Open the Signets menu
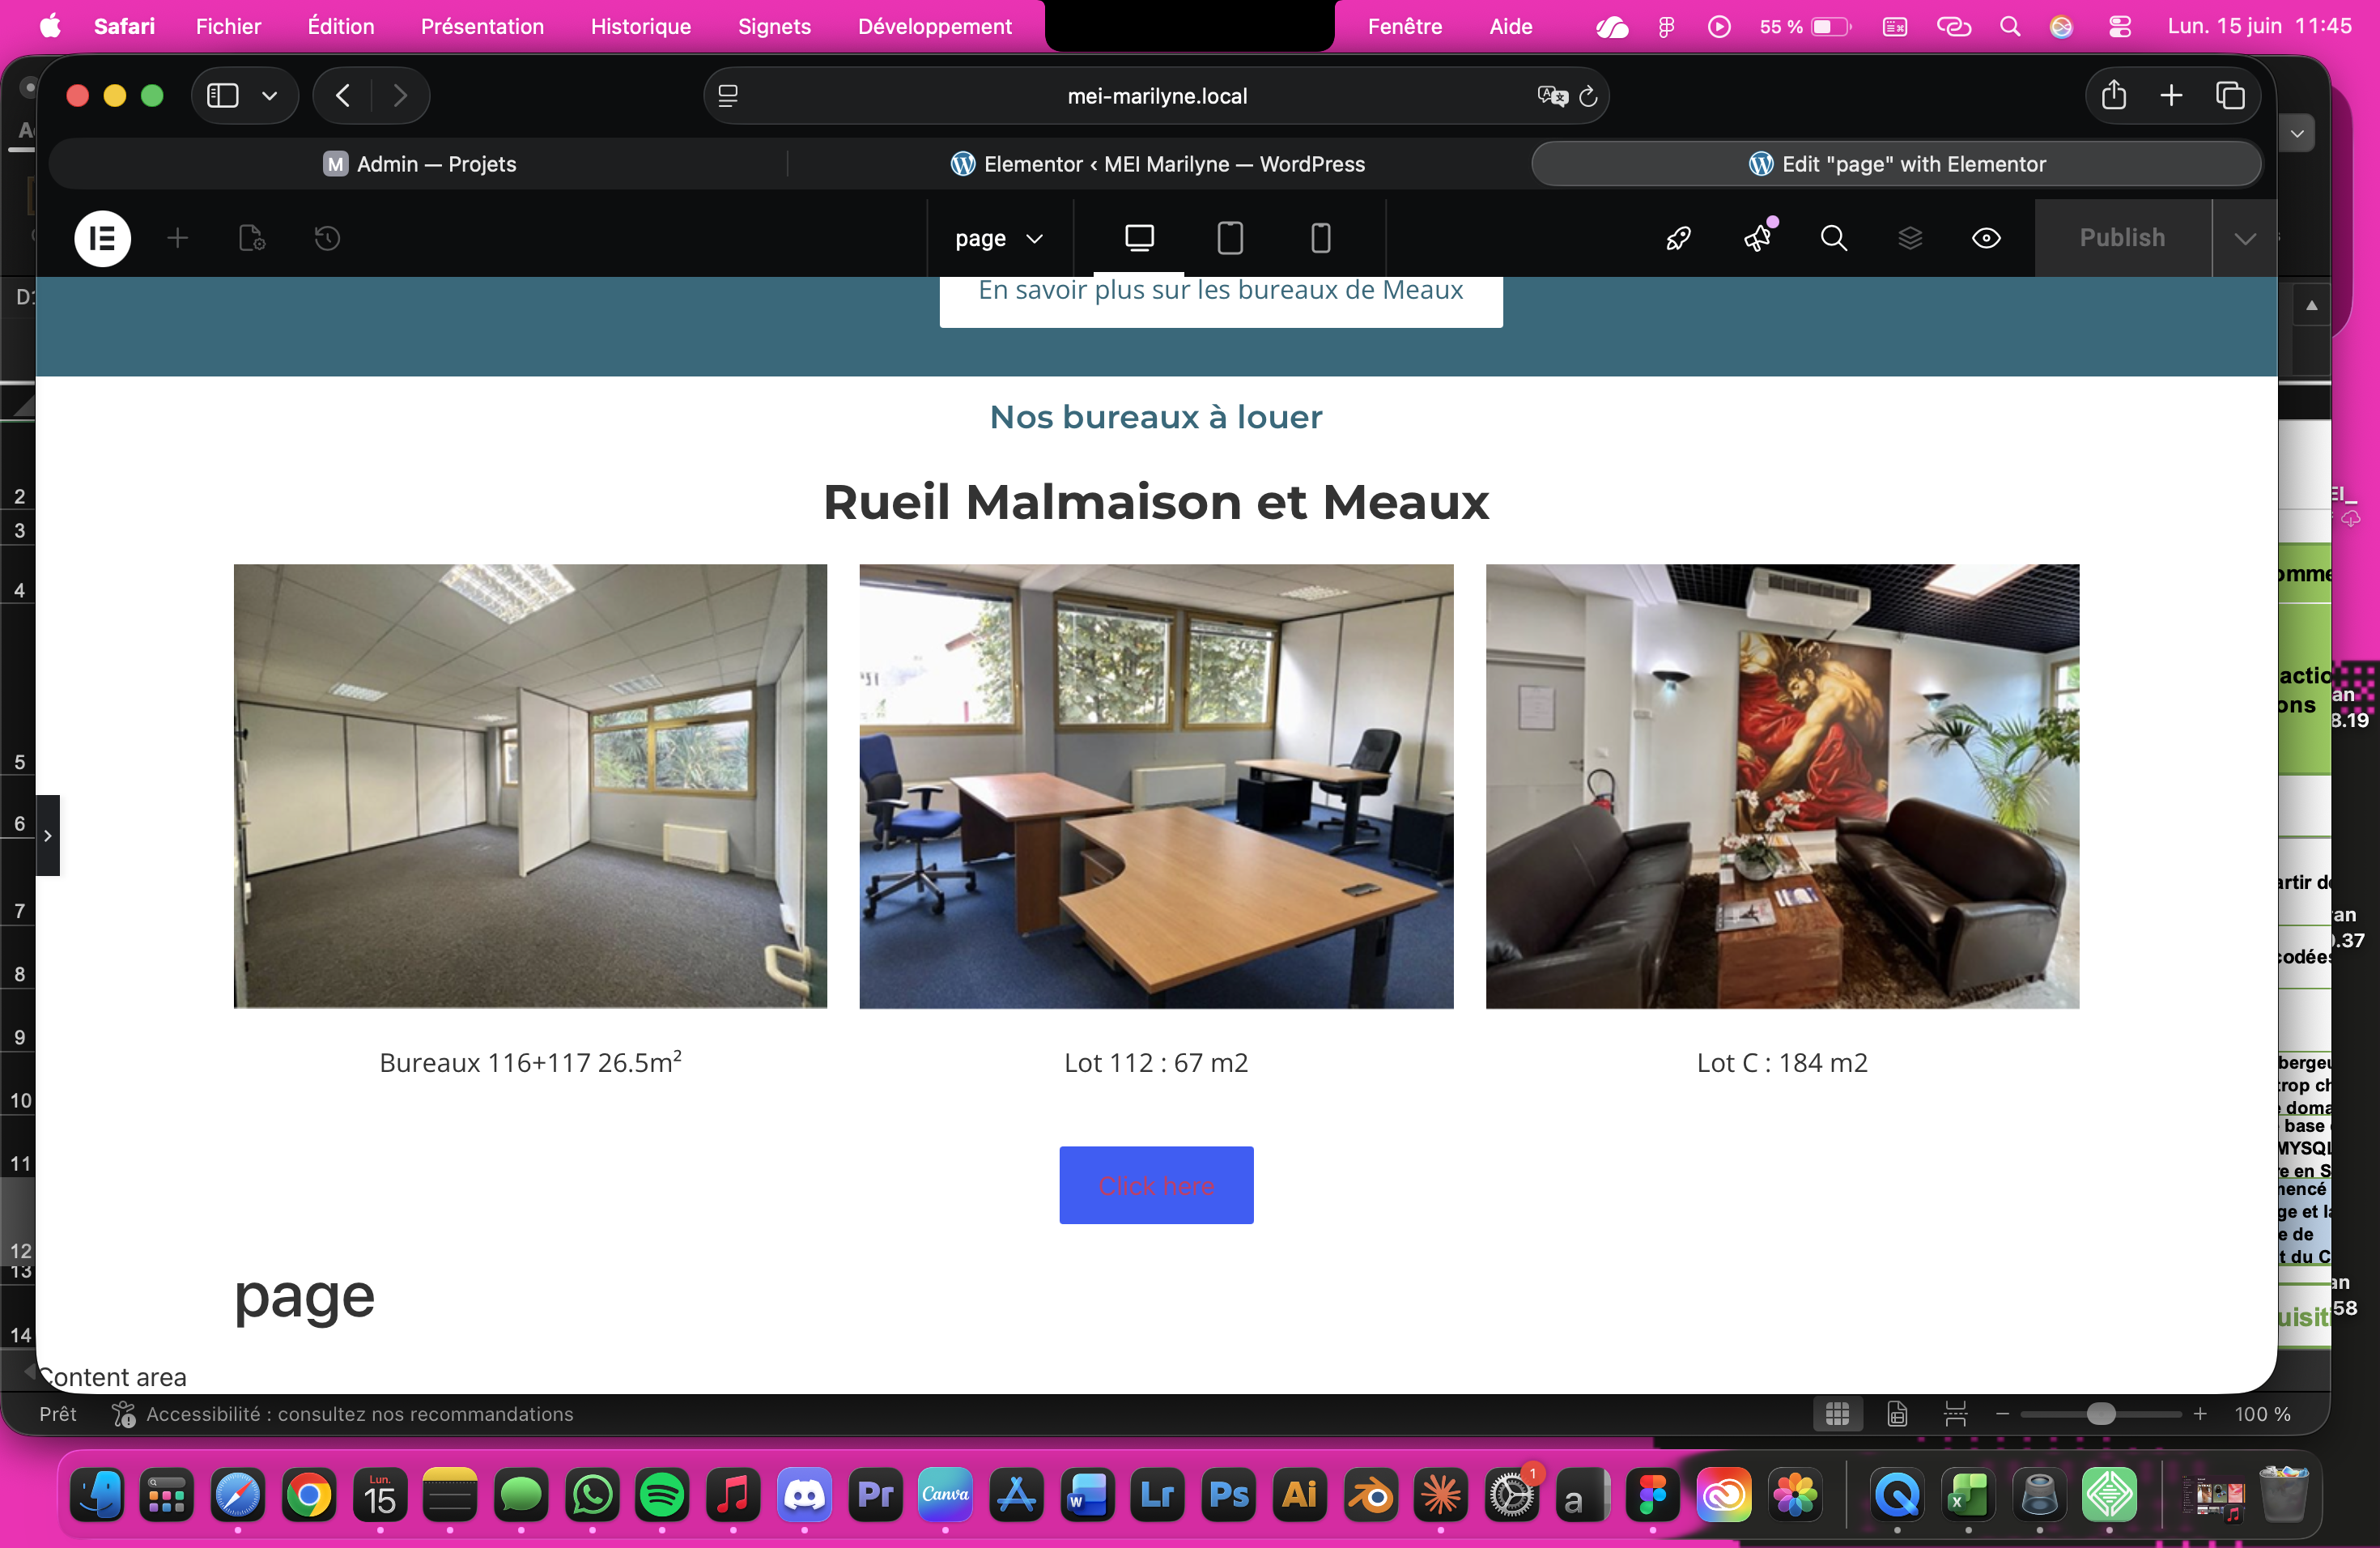This screenshot has width=2380, height=1548. point(774,26)
